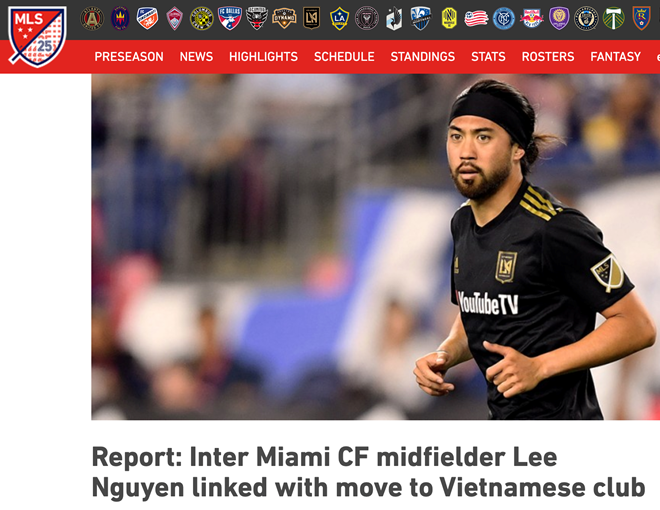
Task: Click the Inter Miami CF badge
Action: tap(367, 19)
